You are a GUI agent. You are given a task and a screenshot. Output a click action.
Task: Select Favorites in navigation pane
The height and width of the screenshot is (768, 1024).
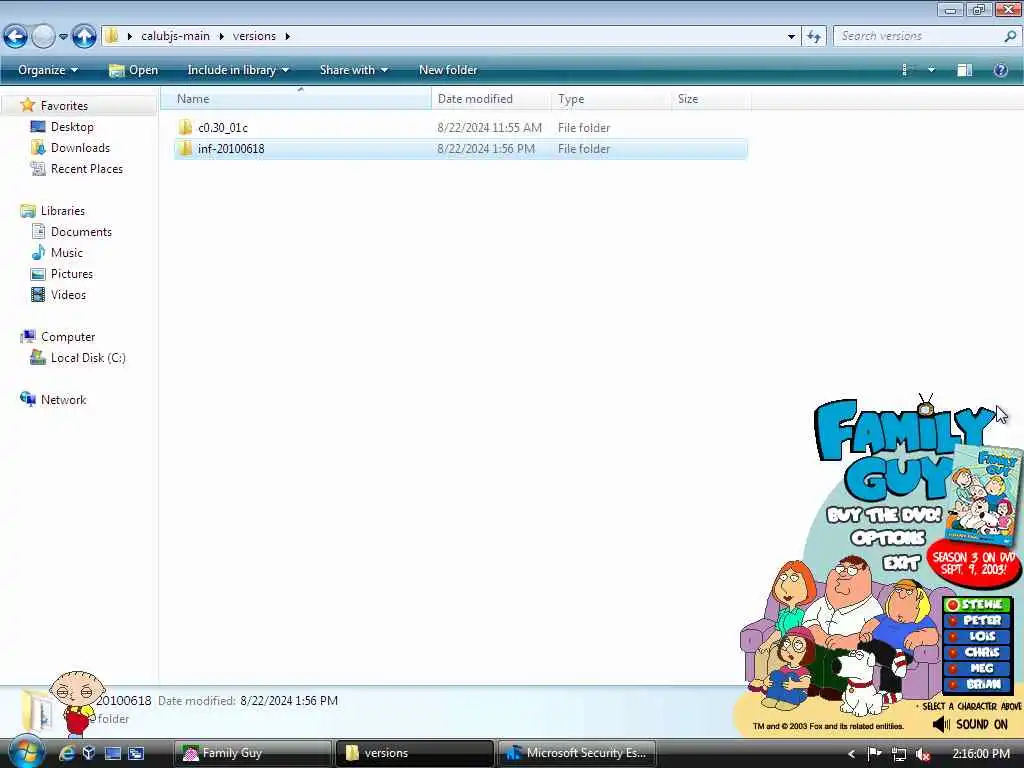click(63, 106)
